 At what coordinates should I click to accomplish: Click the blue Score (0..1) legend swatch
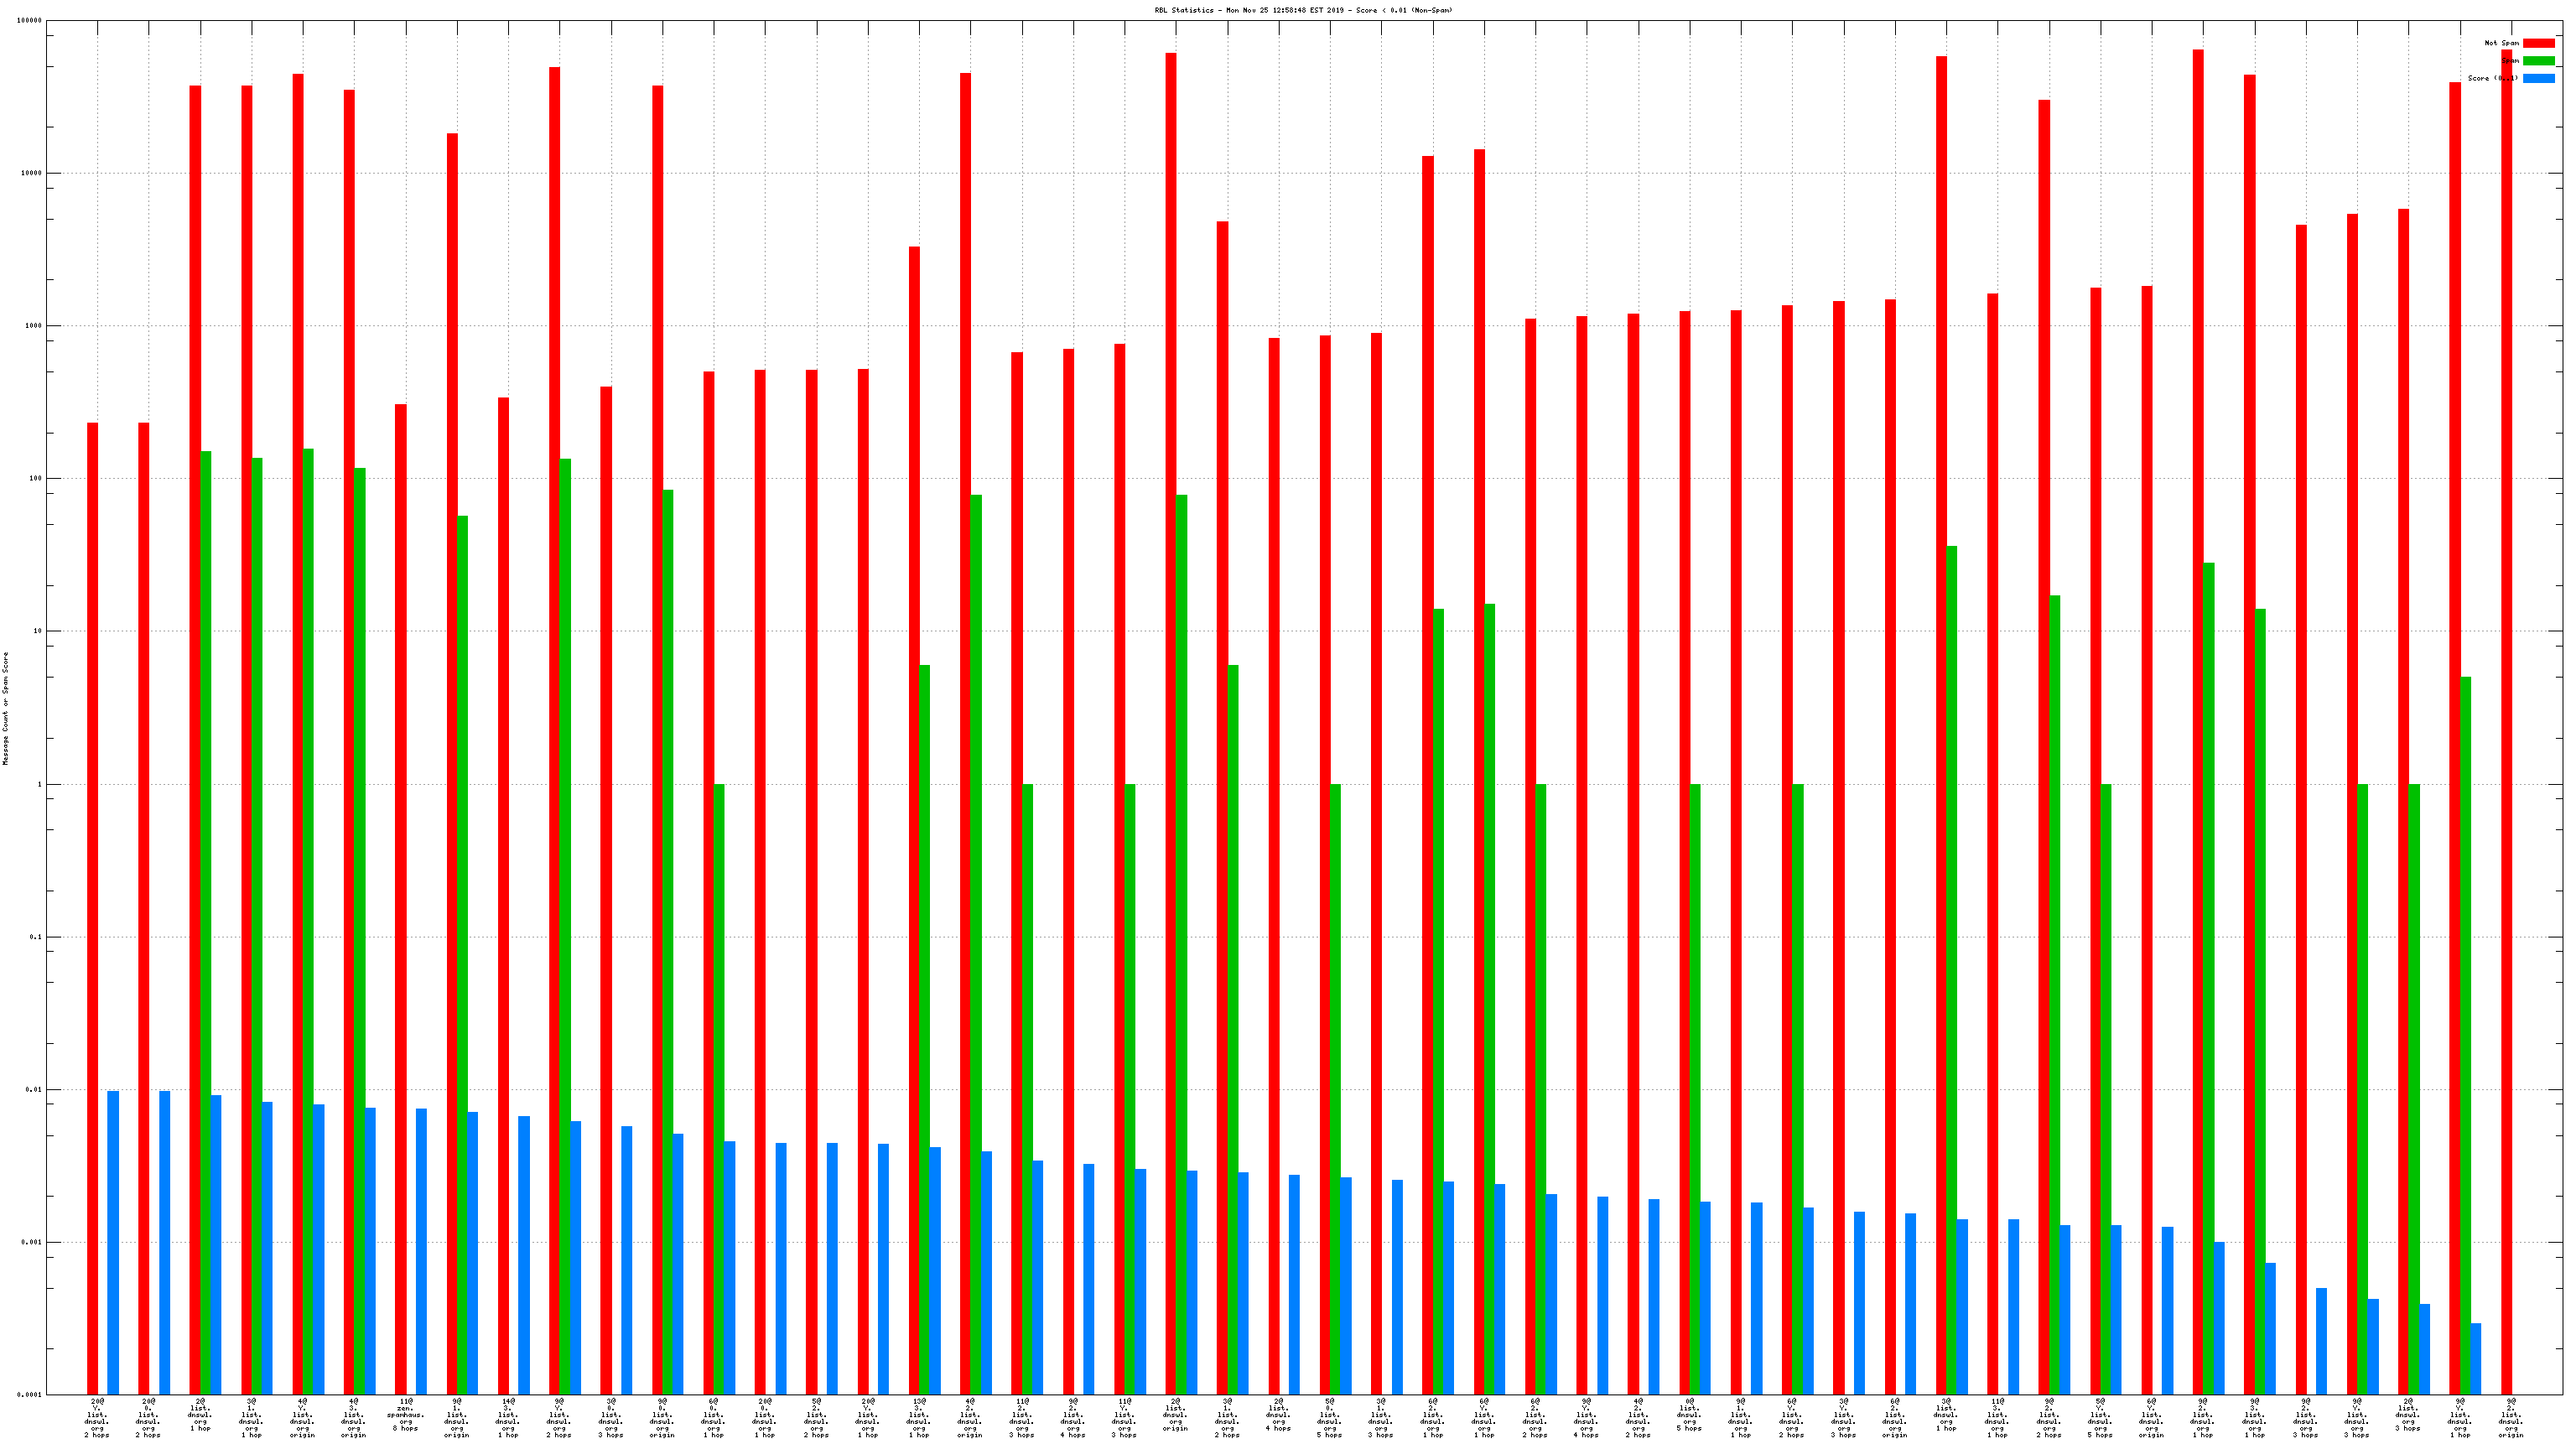[x=2538, y=78]
